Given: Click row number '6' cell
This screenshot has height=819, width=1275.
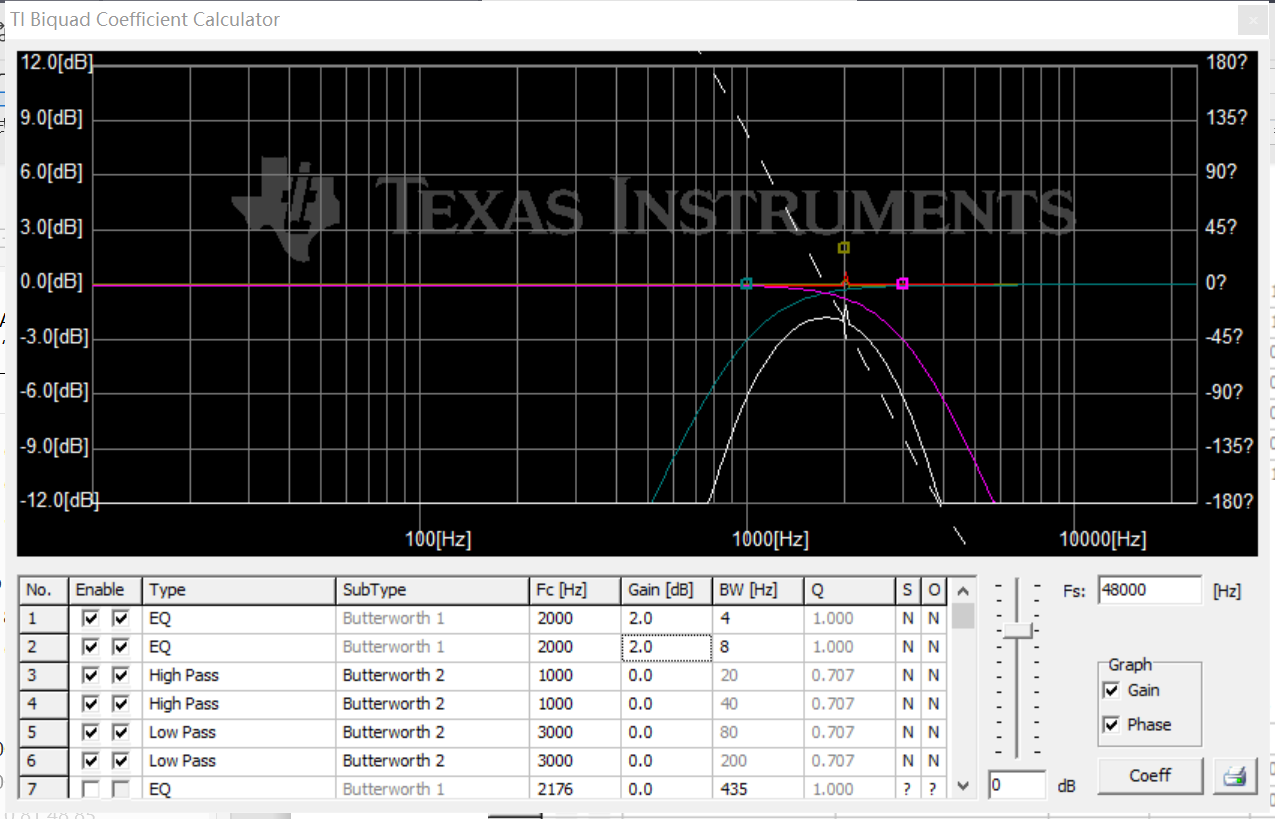Looking at the screenshot, I should tap(44, 761).
